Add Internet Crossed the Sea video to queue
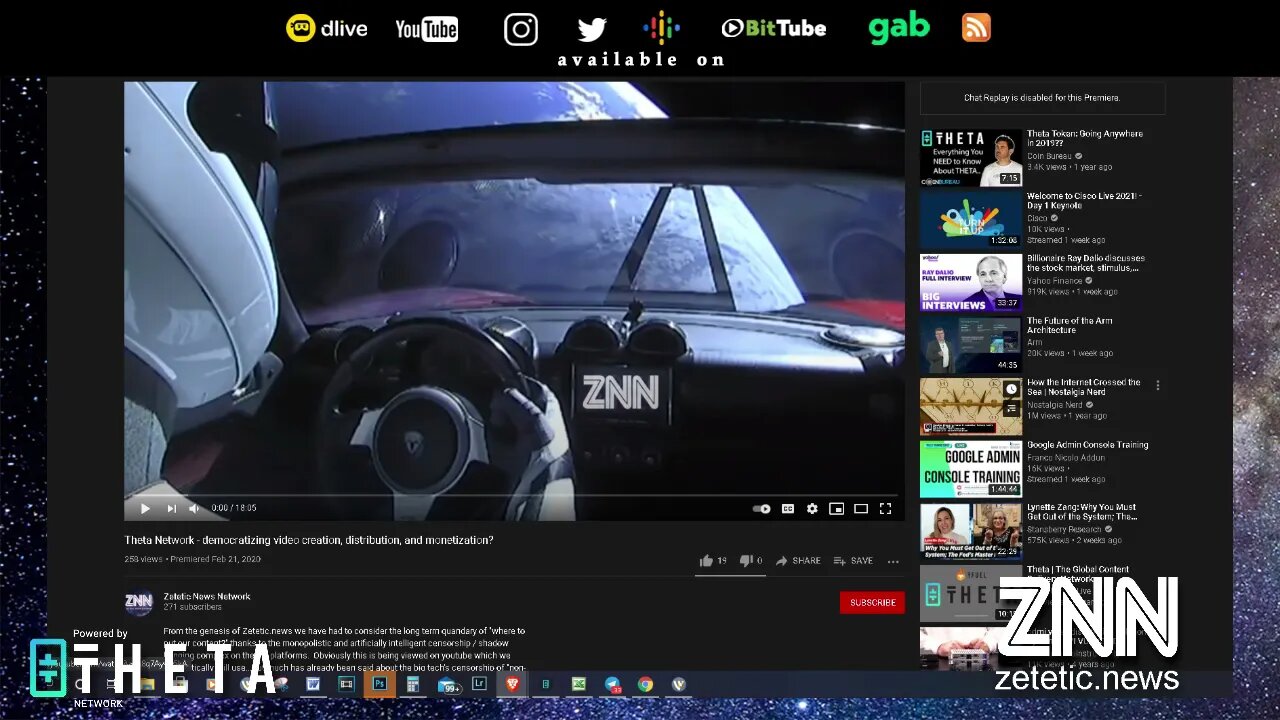Image resolution: width=1280 pixels, height=720 pixels. (1011, 408)
